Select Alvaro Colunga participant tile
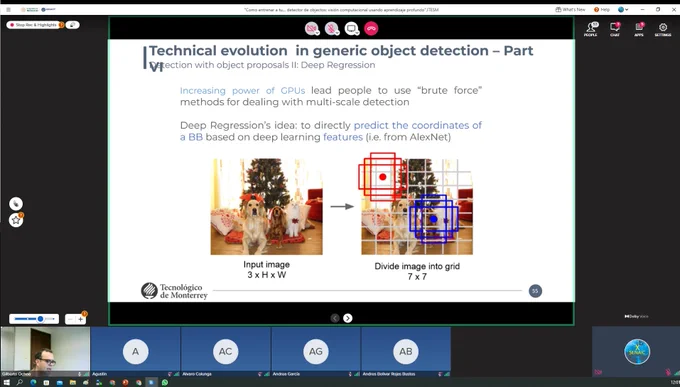The image size is (680, 387). click(226, 351)
